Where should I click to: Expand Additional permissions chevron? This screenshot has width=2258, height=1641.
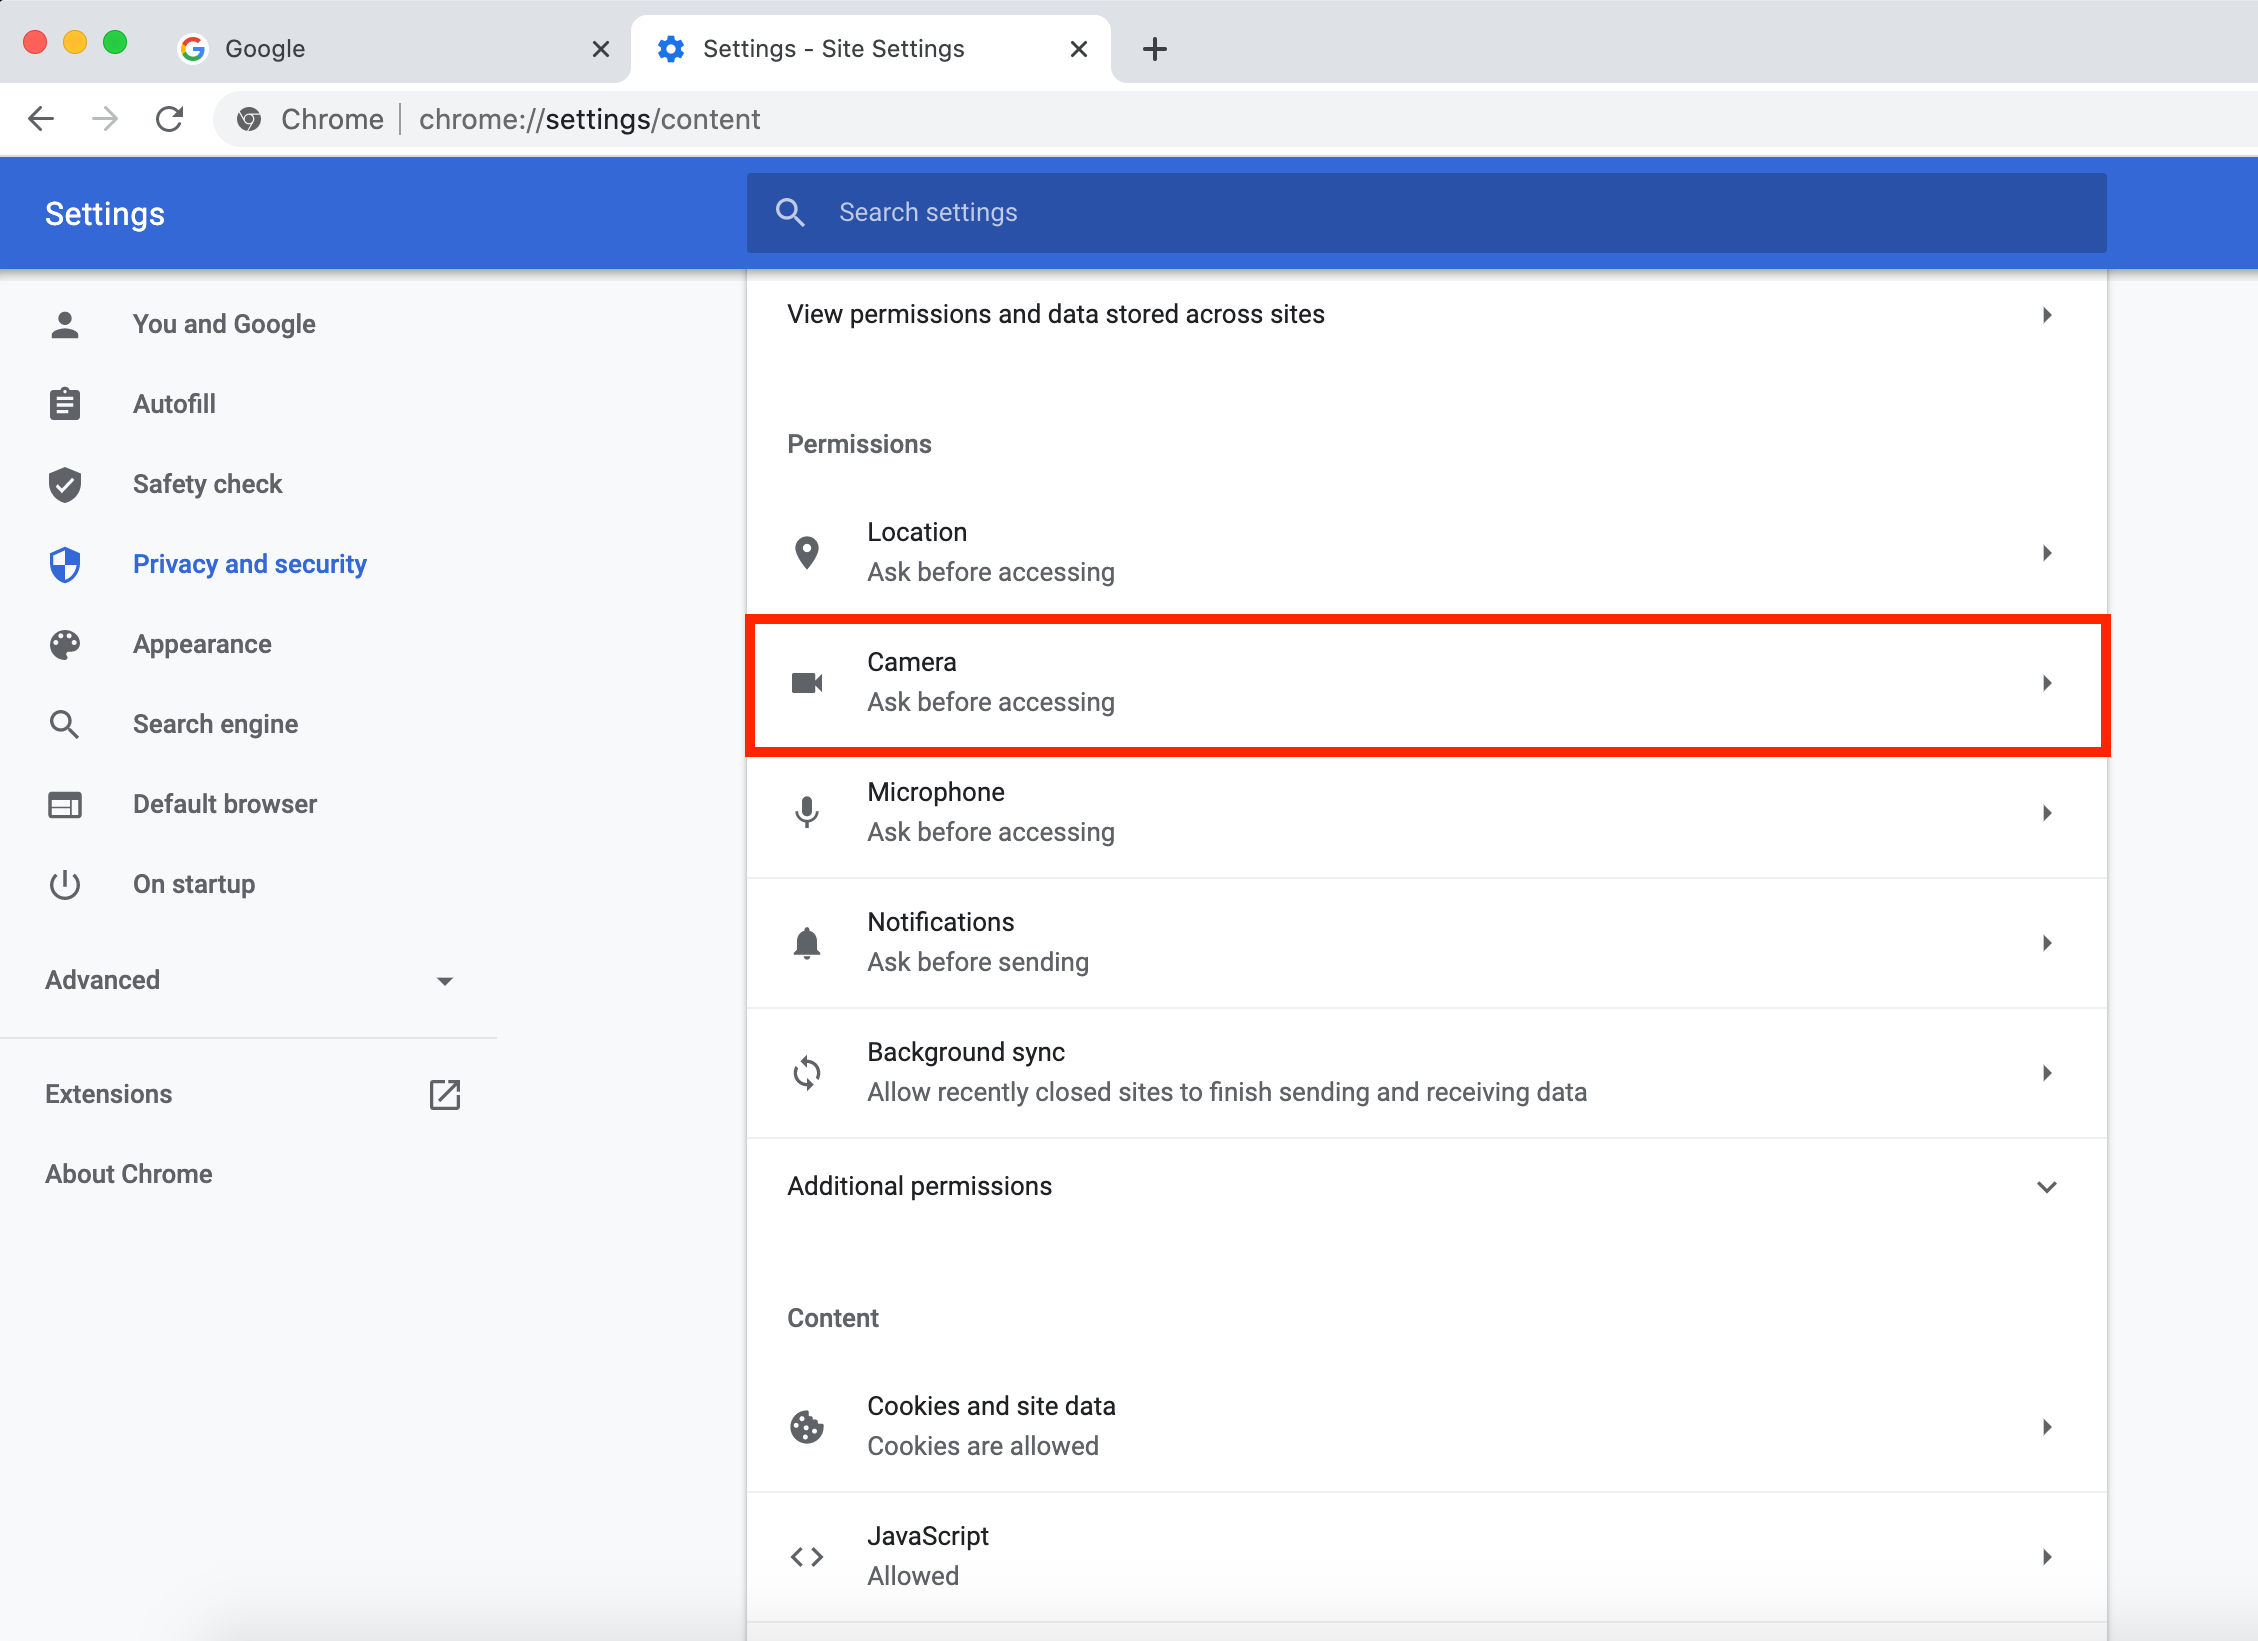pyautogui.click(x=2046, y=1187)
